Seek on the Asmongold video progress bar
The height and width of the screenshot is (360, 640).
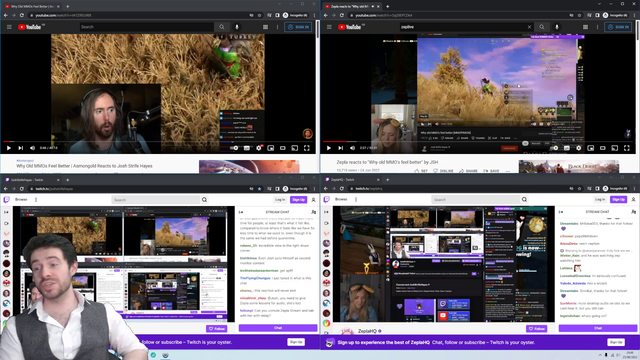coord(158,142)
